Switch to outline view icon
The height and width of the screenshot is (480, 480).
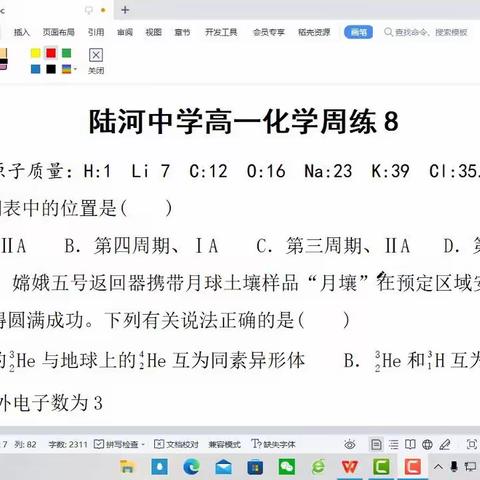[394, 444]
